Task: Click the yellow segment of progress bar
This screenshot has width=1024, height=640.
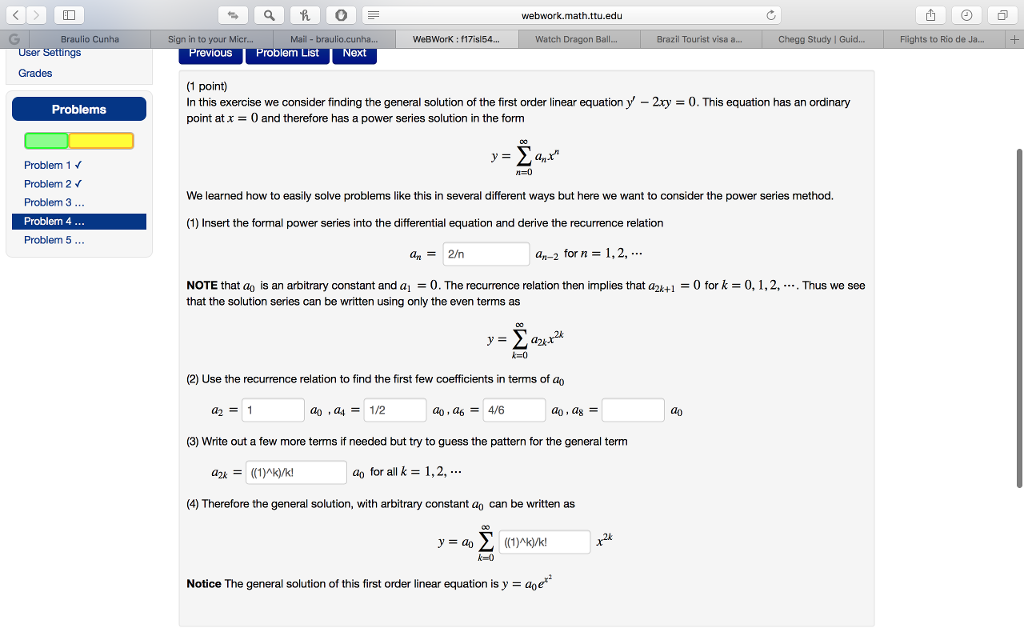Action: point(101,140)
